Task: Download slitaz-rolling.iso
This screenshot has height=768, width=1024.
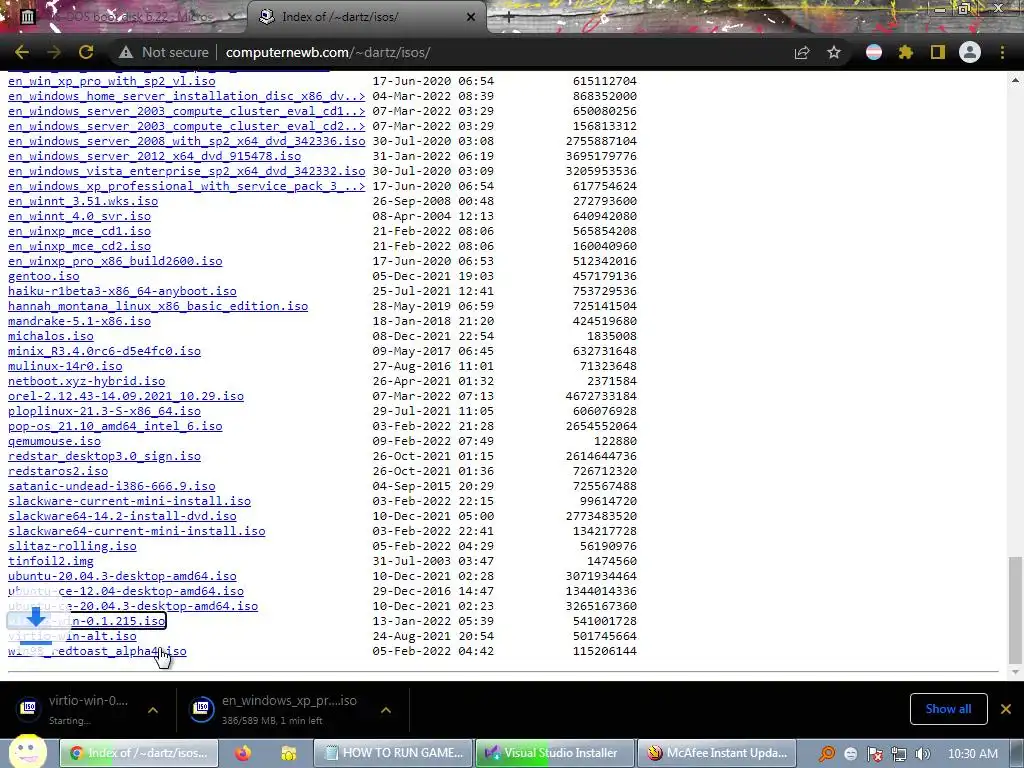Action: [x=72, y=547]
